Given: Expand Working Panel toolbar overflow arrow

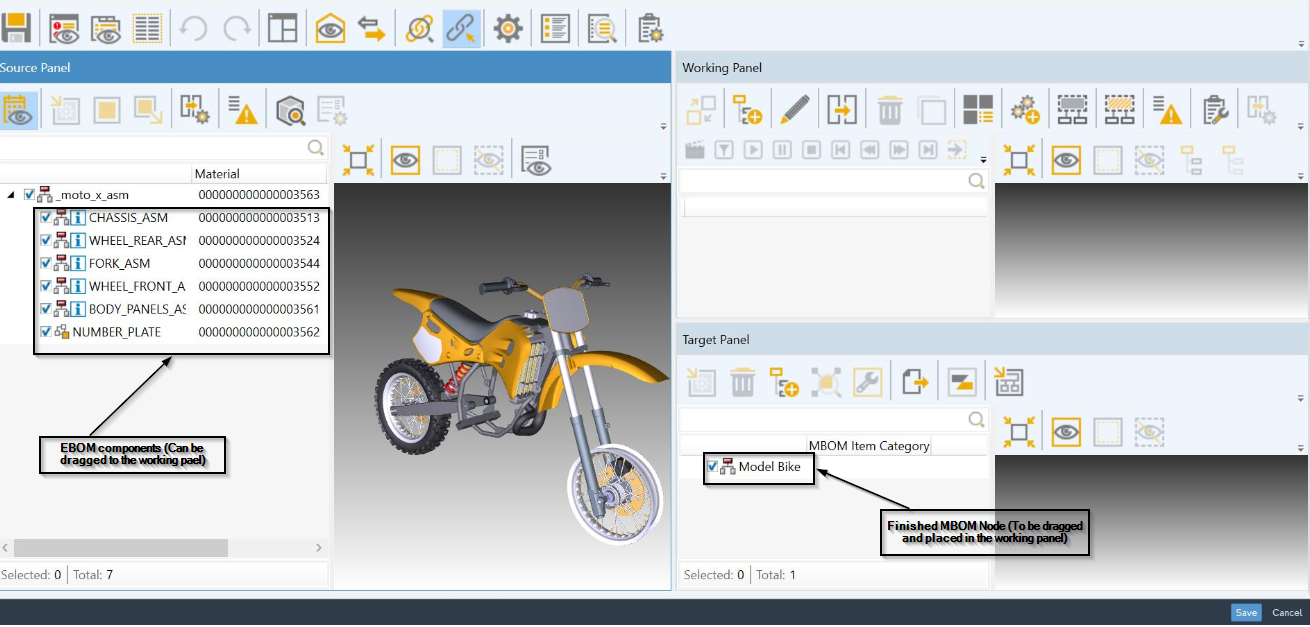Looking at the screenshot, I should coord(1303,126).
